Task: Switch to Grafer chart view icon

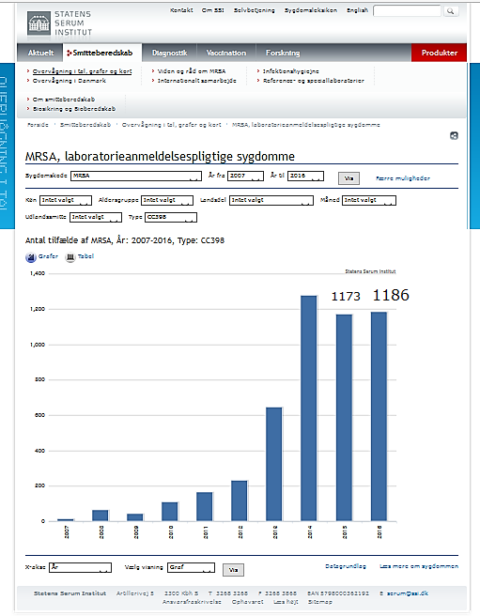Action: (31, 257)
